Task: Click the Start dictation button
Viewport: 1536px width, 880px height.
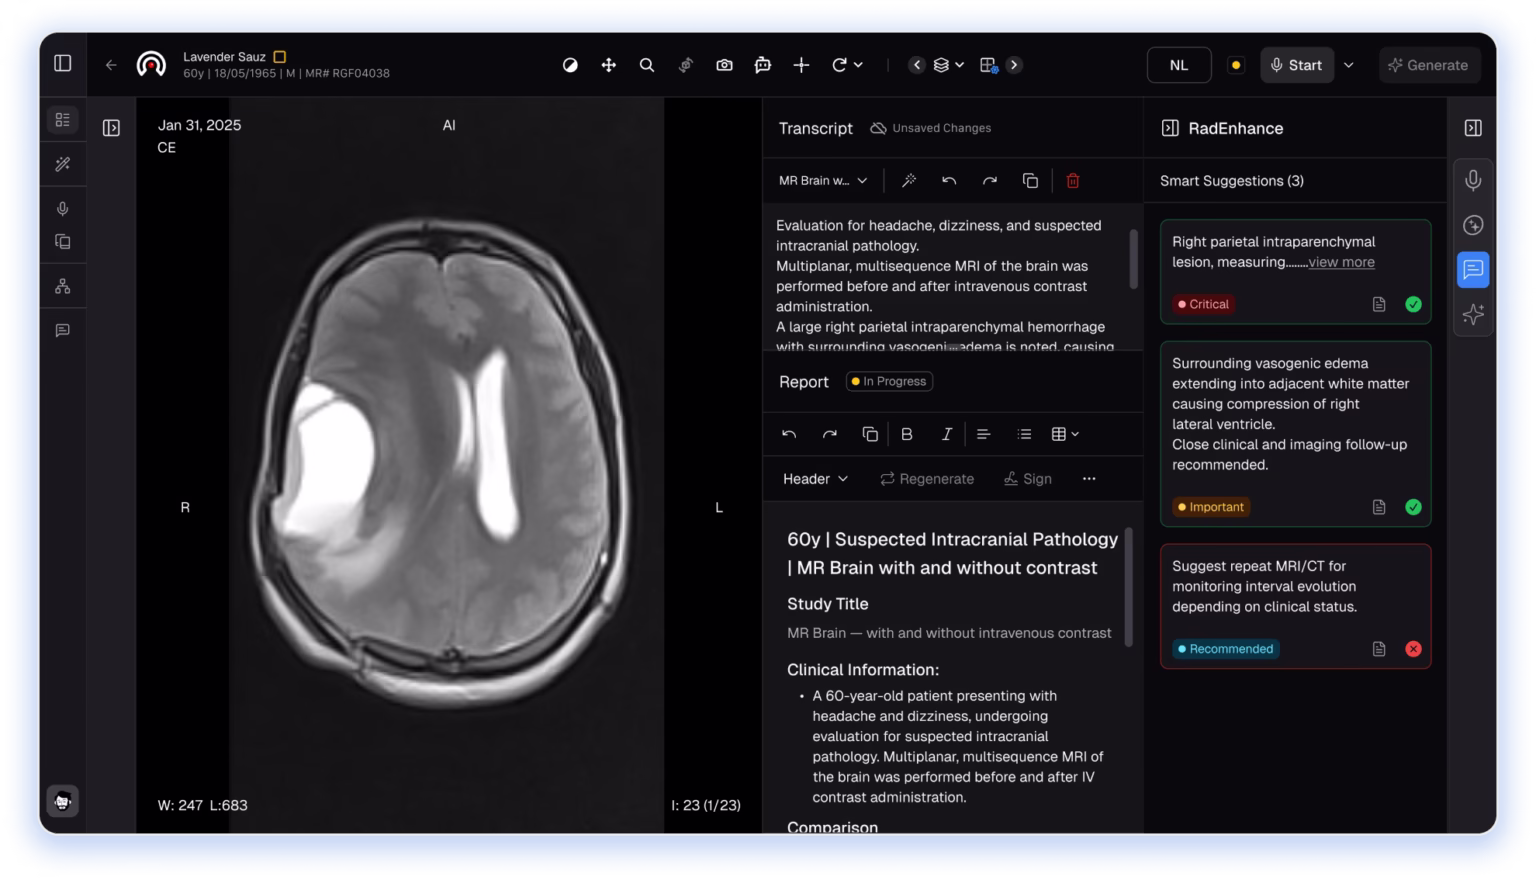Action: (1296, 65)
